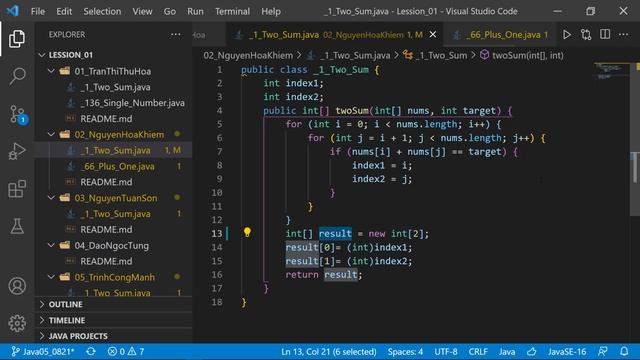Open the File menu
The image size is (640, 360).
click(x=38, y=11)
